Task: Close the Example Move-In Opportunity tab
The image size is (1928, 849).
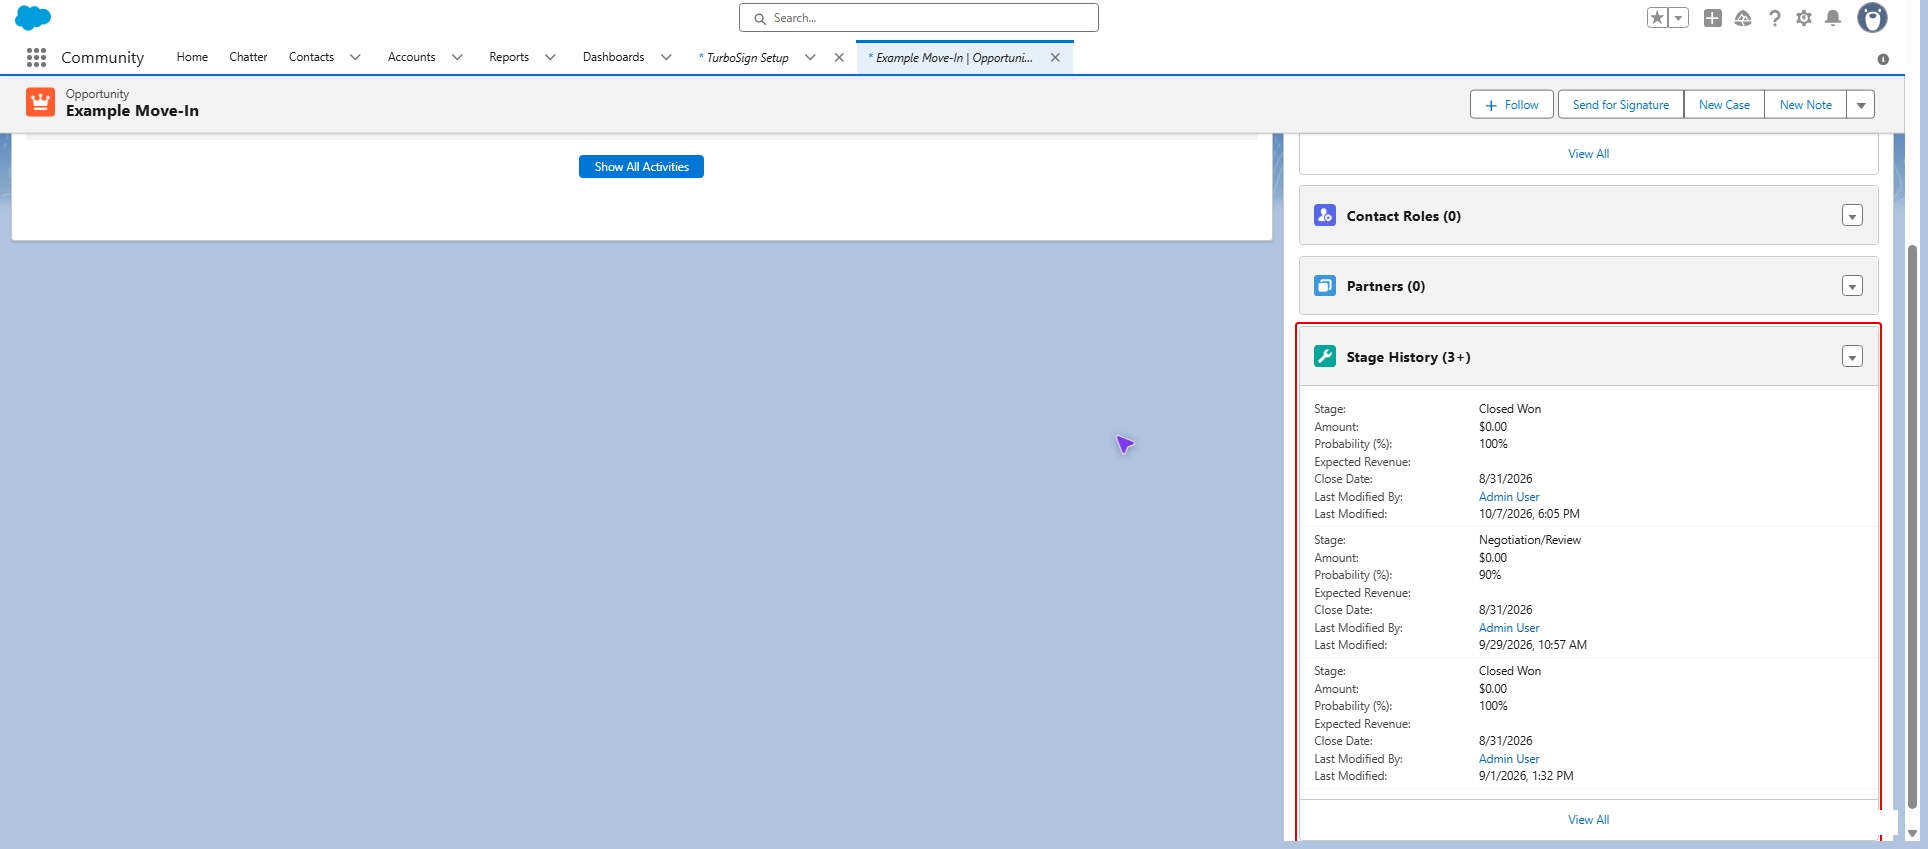Action: [x=1055, y=57]
